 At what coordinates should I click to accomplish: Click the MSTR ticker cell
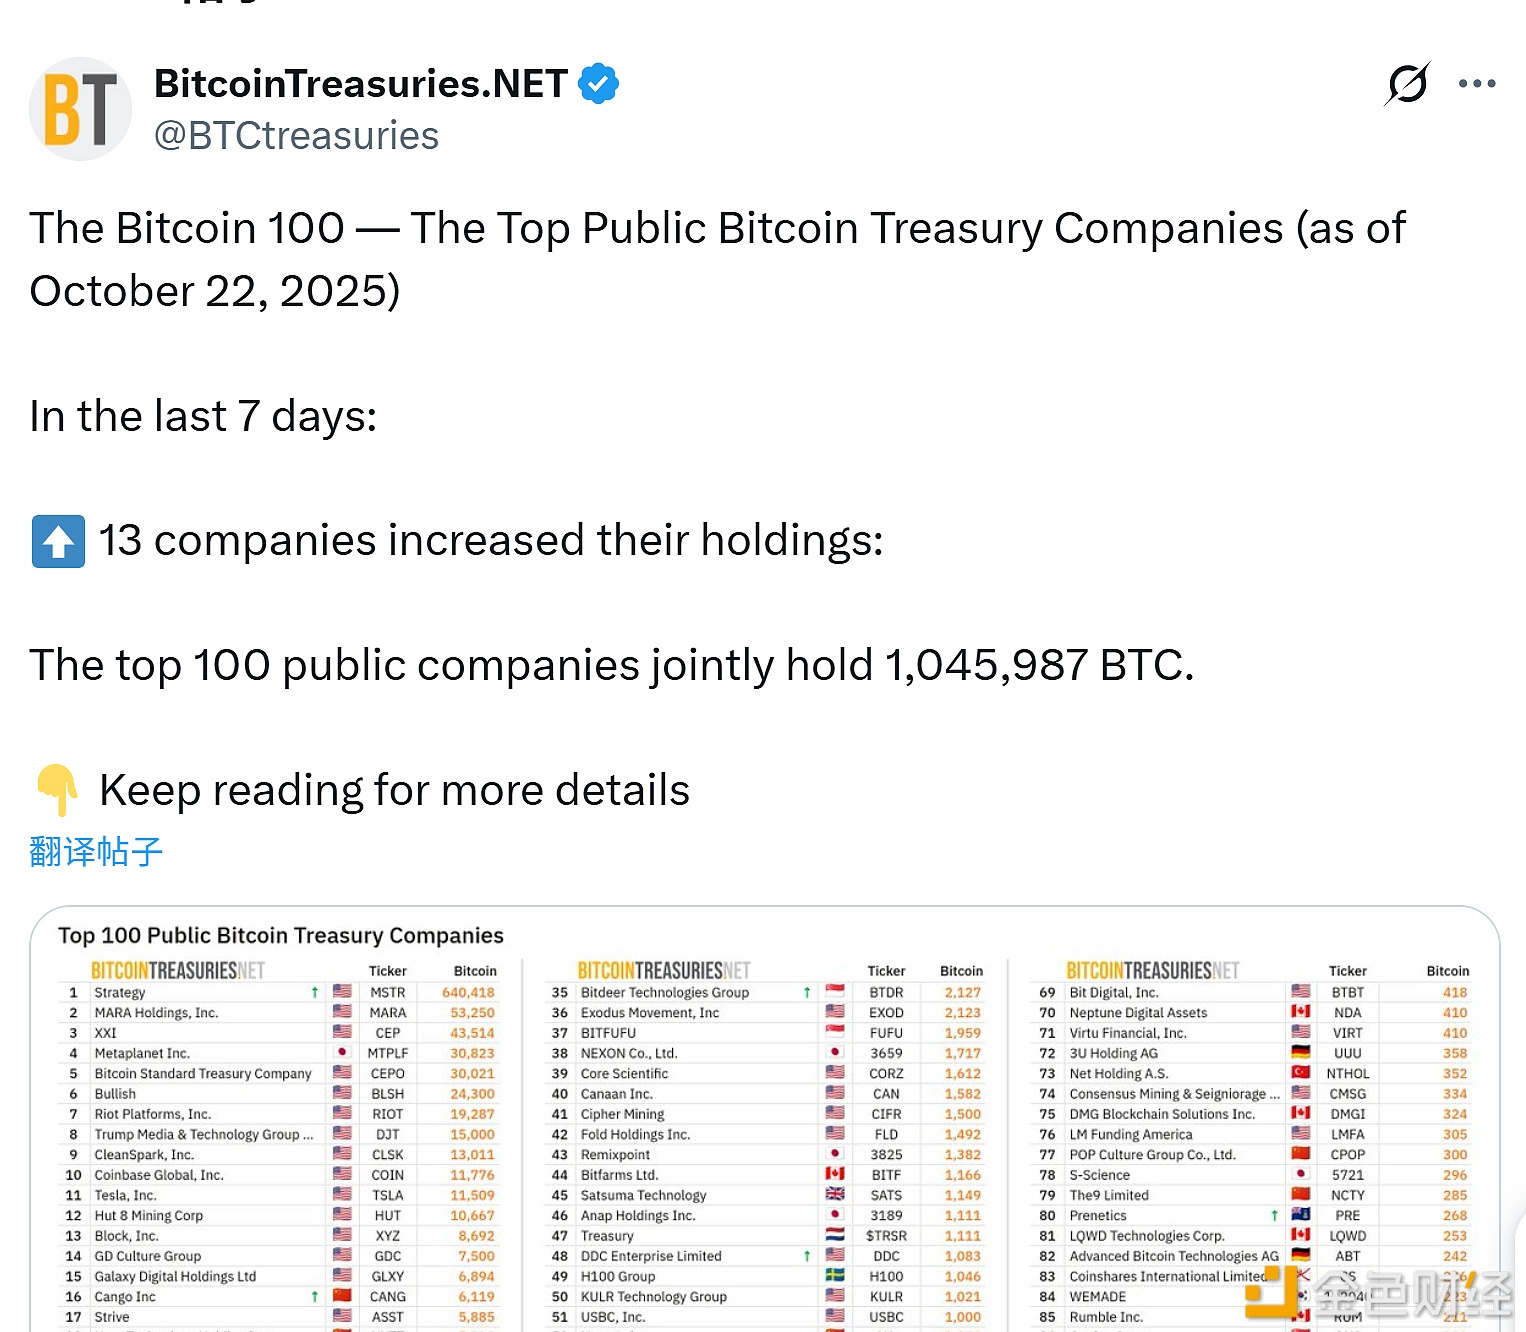point(388,993)
